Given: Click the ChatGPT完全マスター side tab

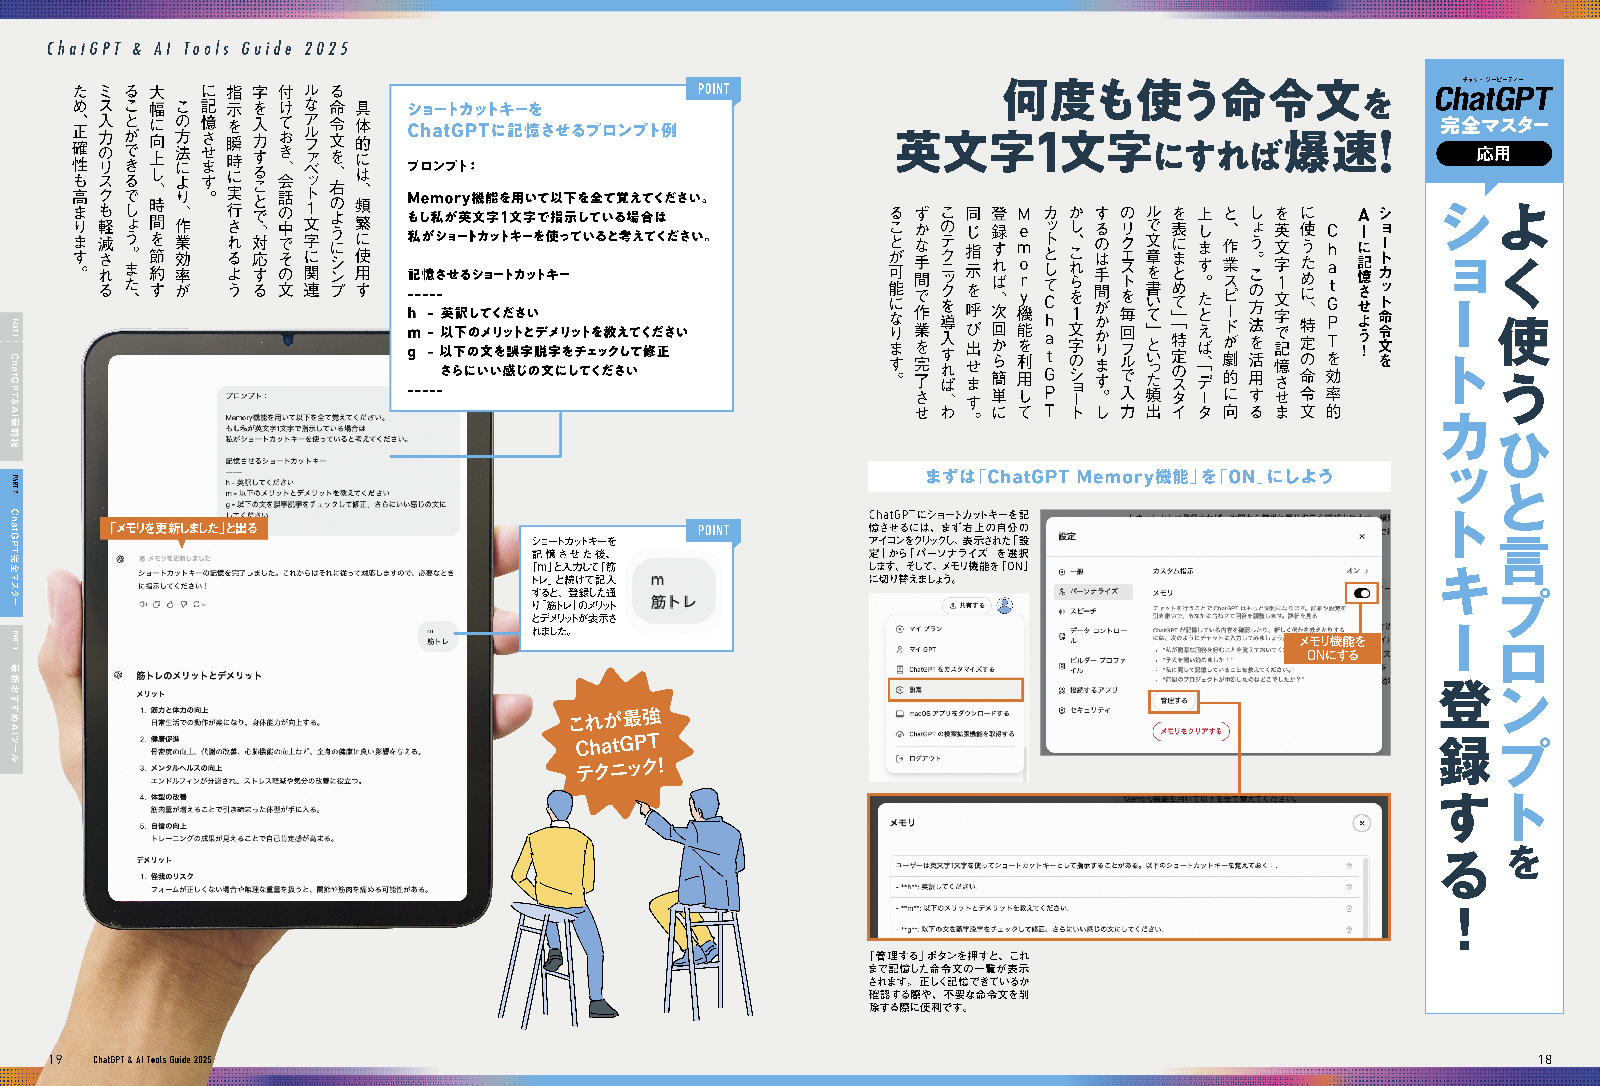Looking at the screenshot, I should (12, 542).
